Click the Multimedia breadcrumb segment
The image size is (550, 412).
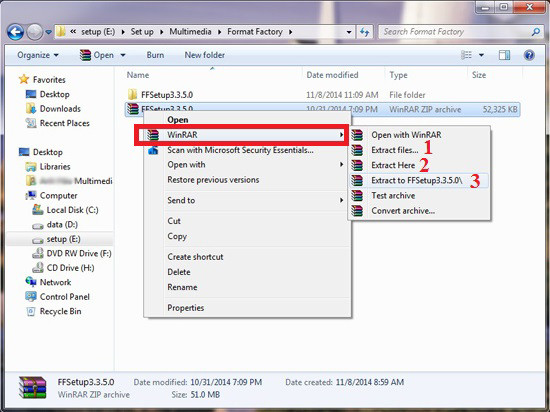[x=190, y=32]
